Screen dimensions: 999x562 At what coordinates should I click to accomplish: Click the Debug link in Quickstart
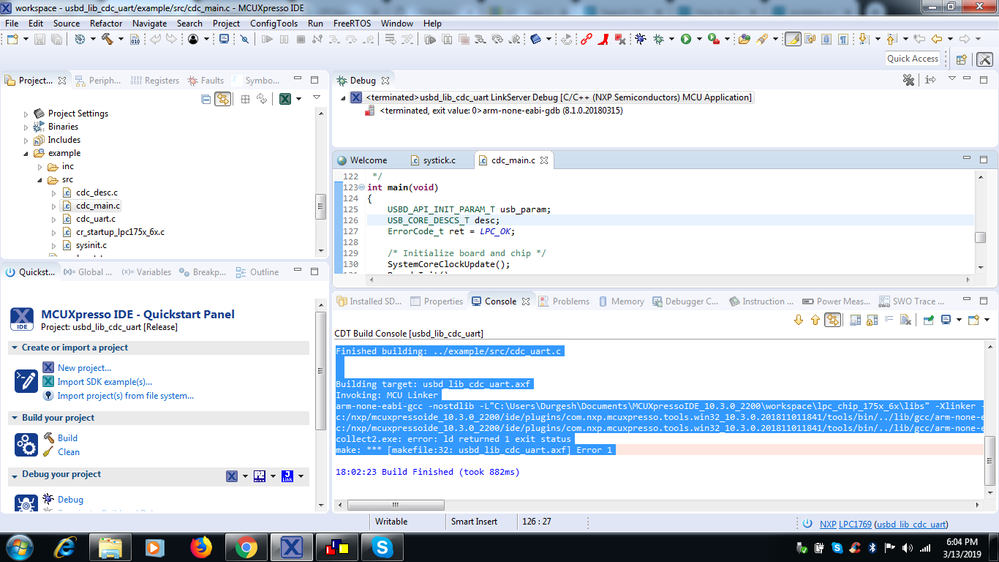(70, 500)
